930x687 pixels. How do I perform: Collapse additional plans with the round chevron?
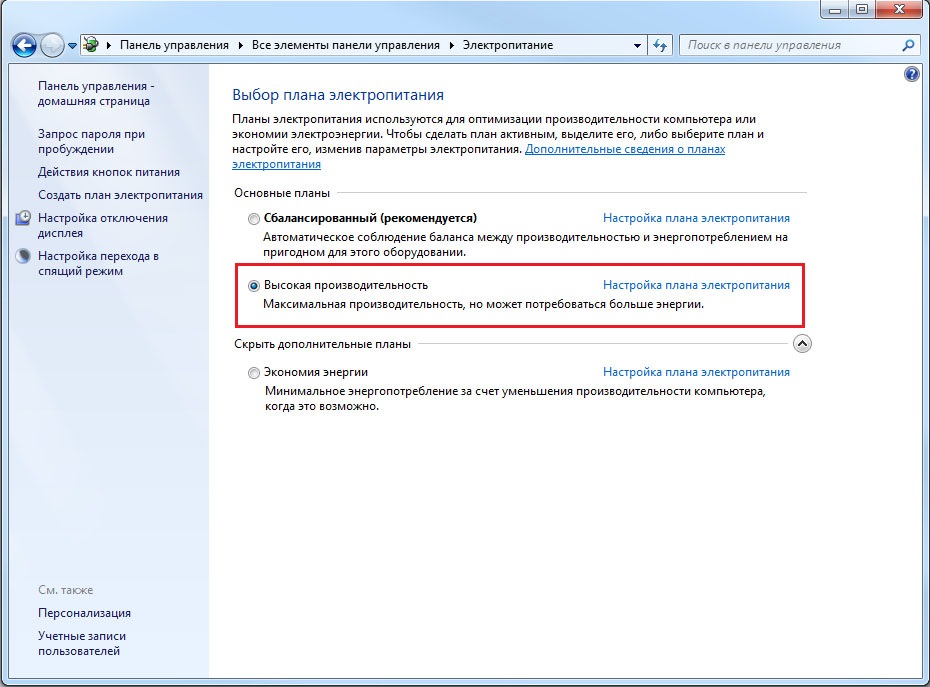pos(802,344)
